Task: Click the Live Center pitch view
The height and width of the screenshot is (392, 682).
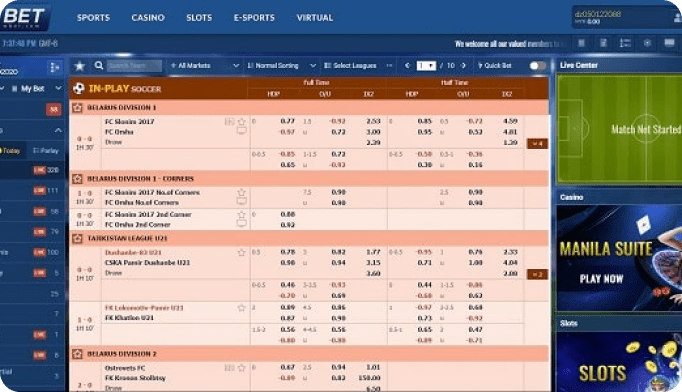Action: pos(619,129)
